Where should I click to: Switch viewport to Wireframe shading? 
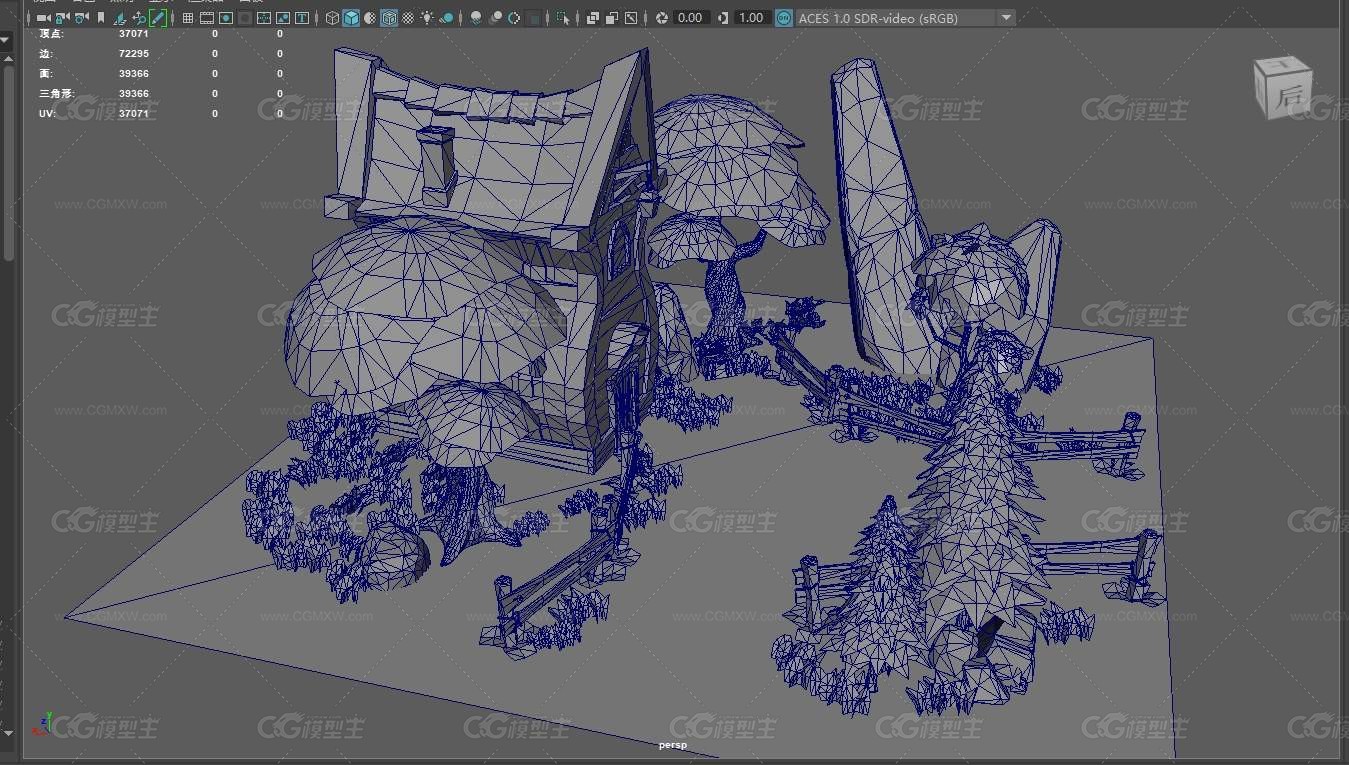[x=331, y=18]
